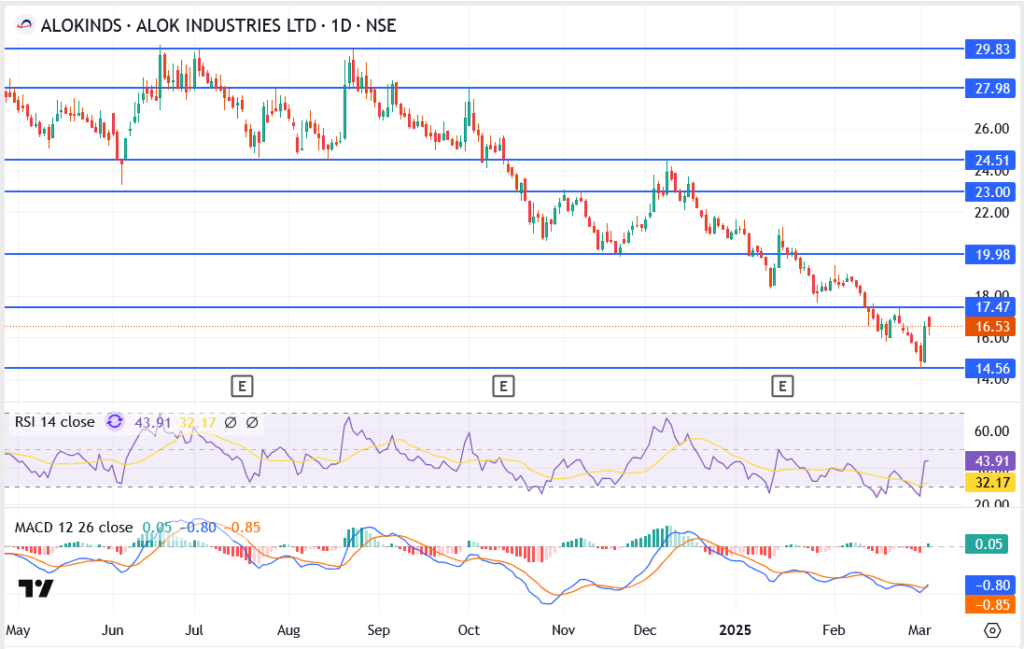Select the 'MACD 12 26 close' indicator title
This screenshot has height=649, width=1024.
pyautogui.click(x=73, y=527)
